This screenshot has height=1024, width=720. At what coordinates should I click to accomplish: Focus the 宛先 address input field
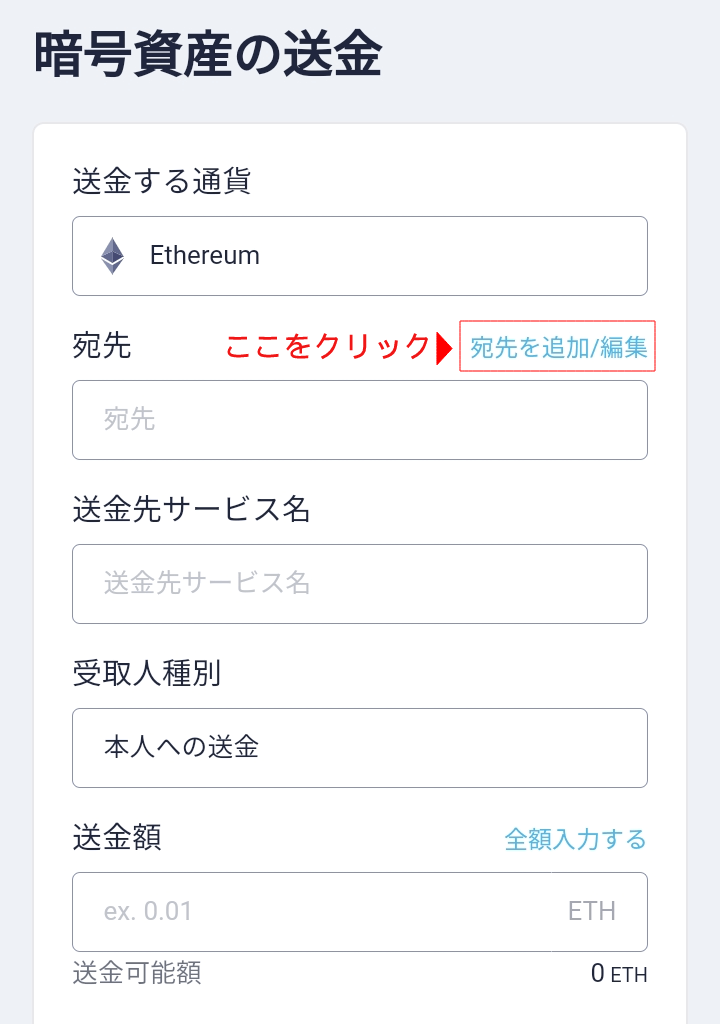click(360, 420)
